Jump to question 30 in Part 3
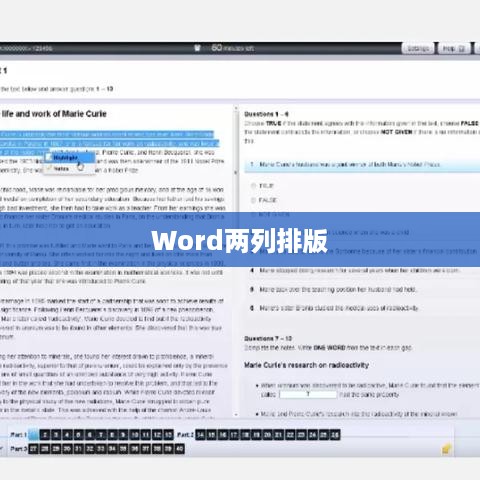 click(67, 449)
